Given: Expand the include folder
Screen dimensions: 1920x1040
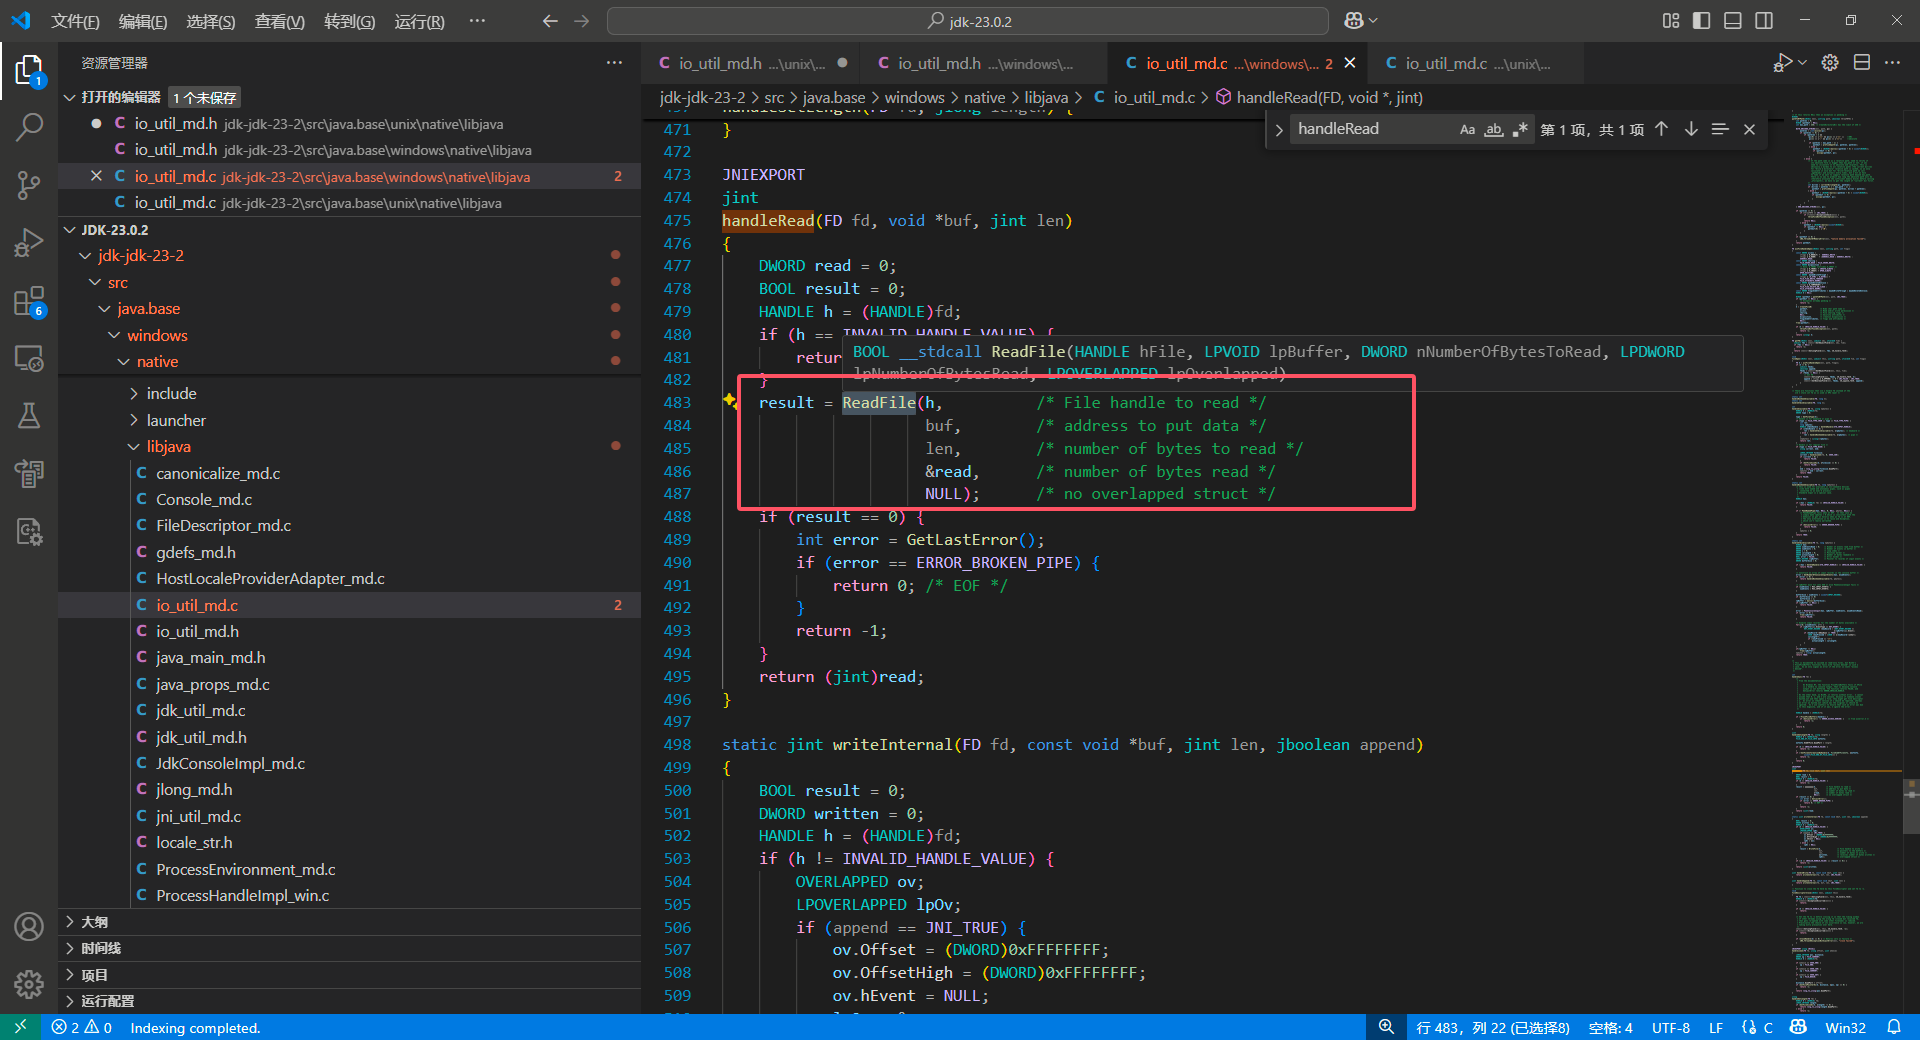Looking at the screenshot, I should (x=171, y=394).
